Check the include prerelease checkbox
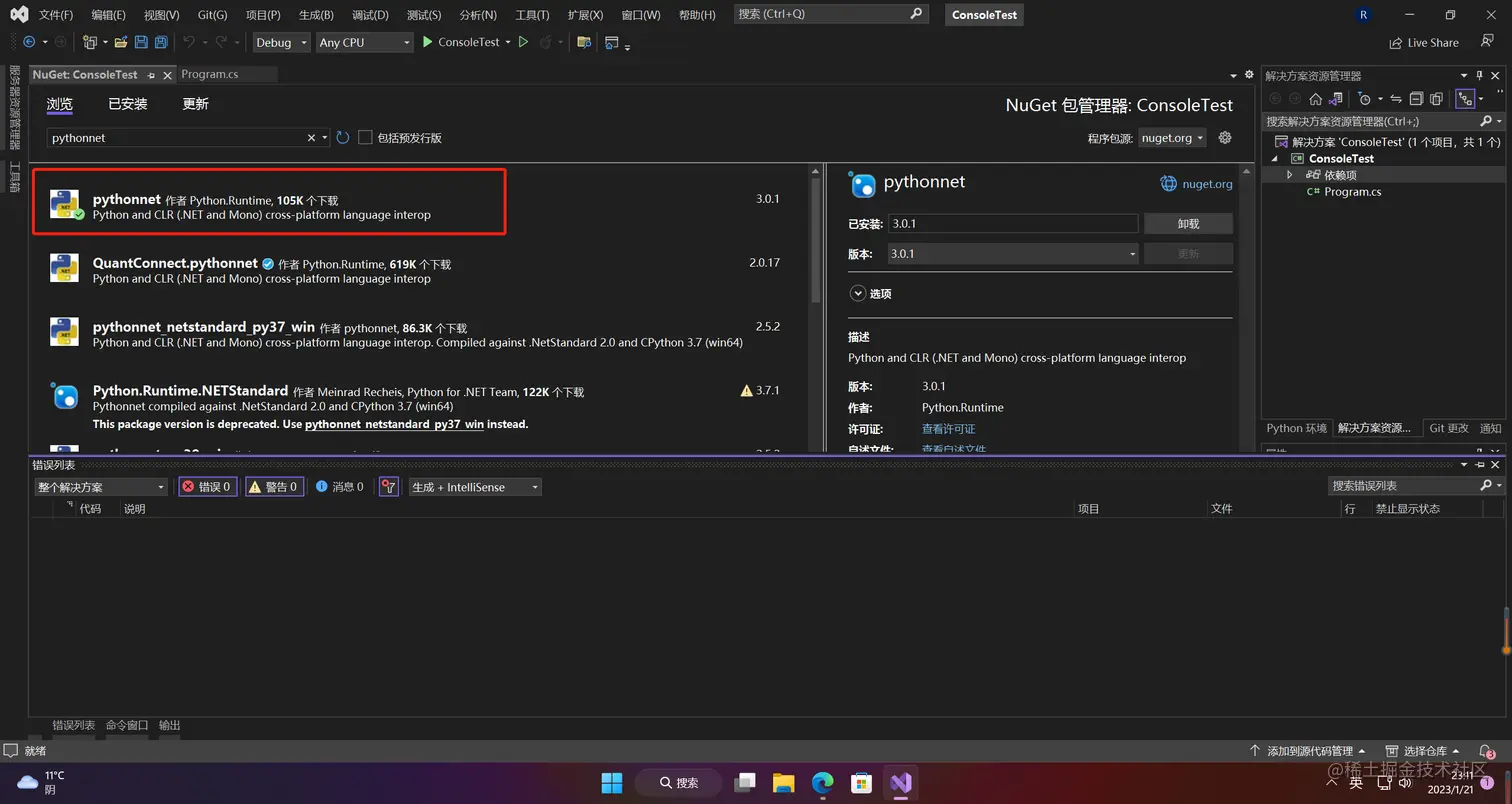 [x=365, y=138]
